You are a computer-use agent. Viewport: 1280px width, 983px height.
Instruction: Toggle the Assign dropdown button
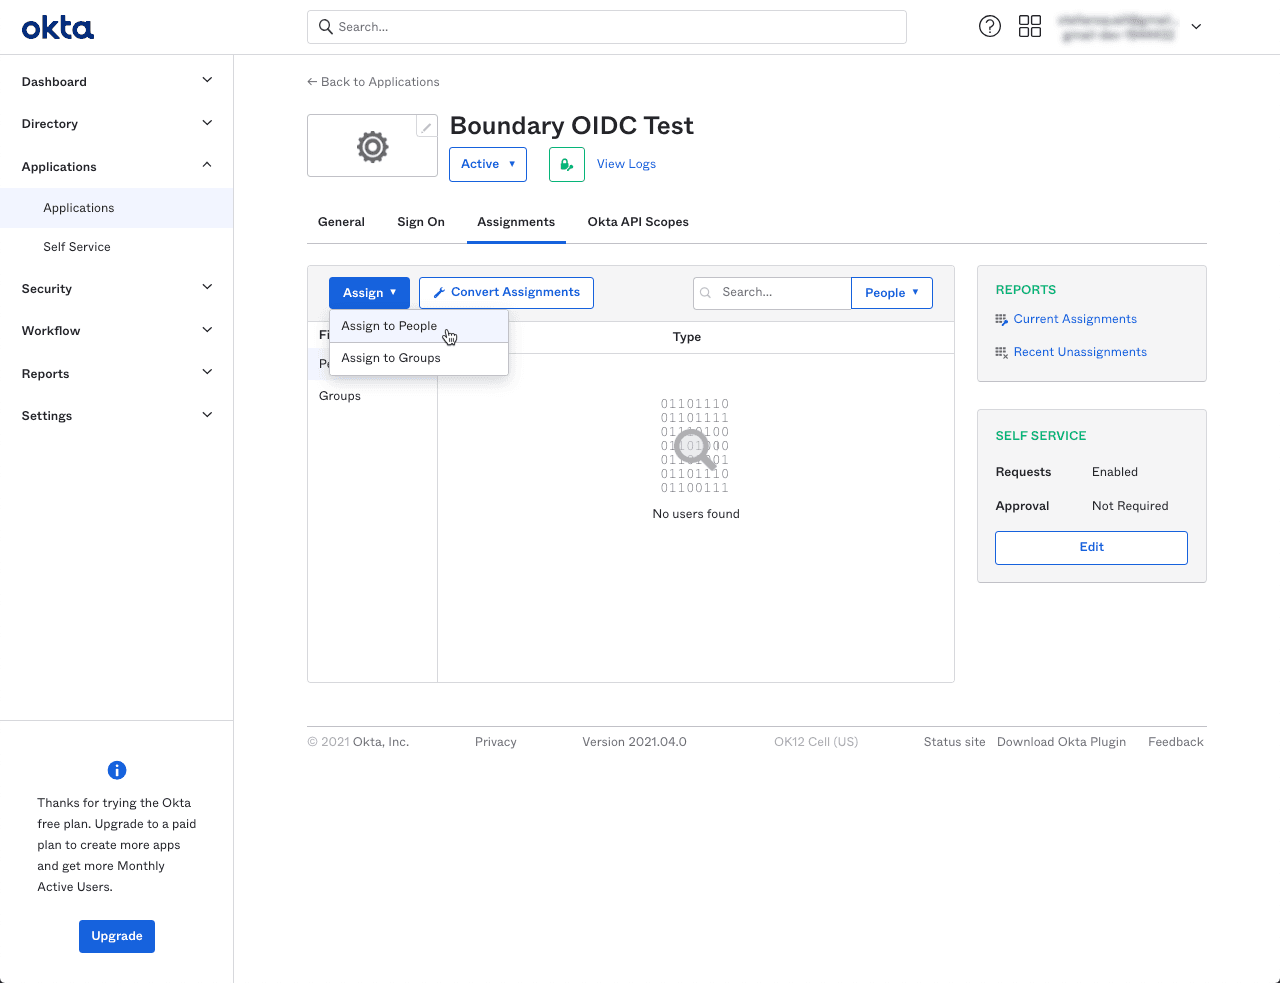click(x=369, y=293)
